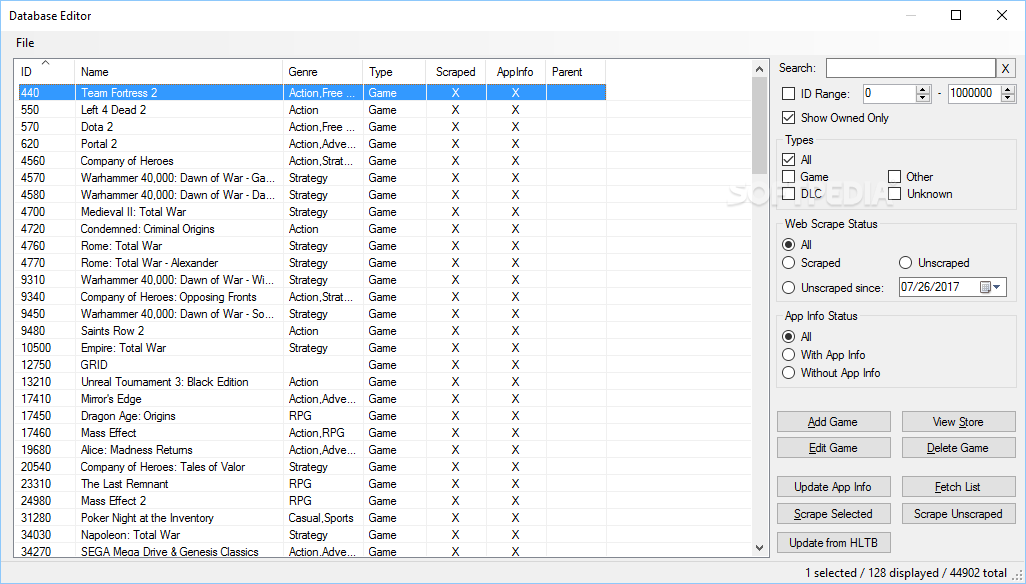Select Napoleon: Total War row
Viewport: 1026px width, 584px height.
[x=311, y=535]
